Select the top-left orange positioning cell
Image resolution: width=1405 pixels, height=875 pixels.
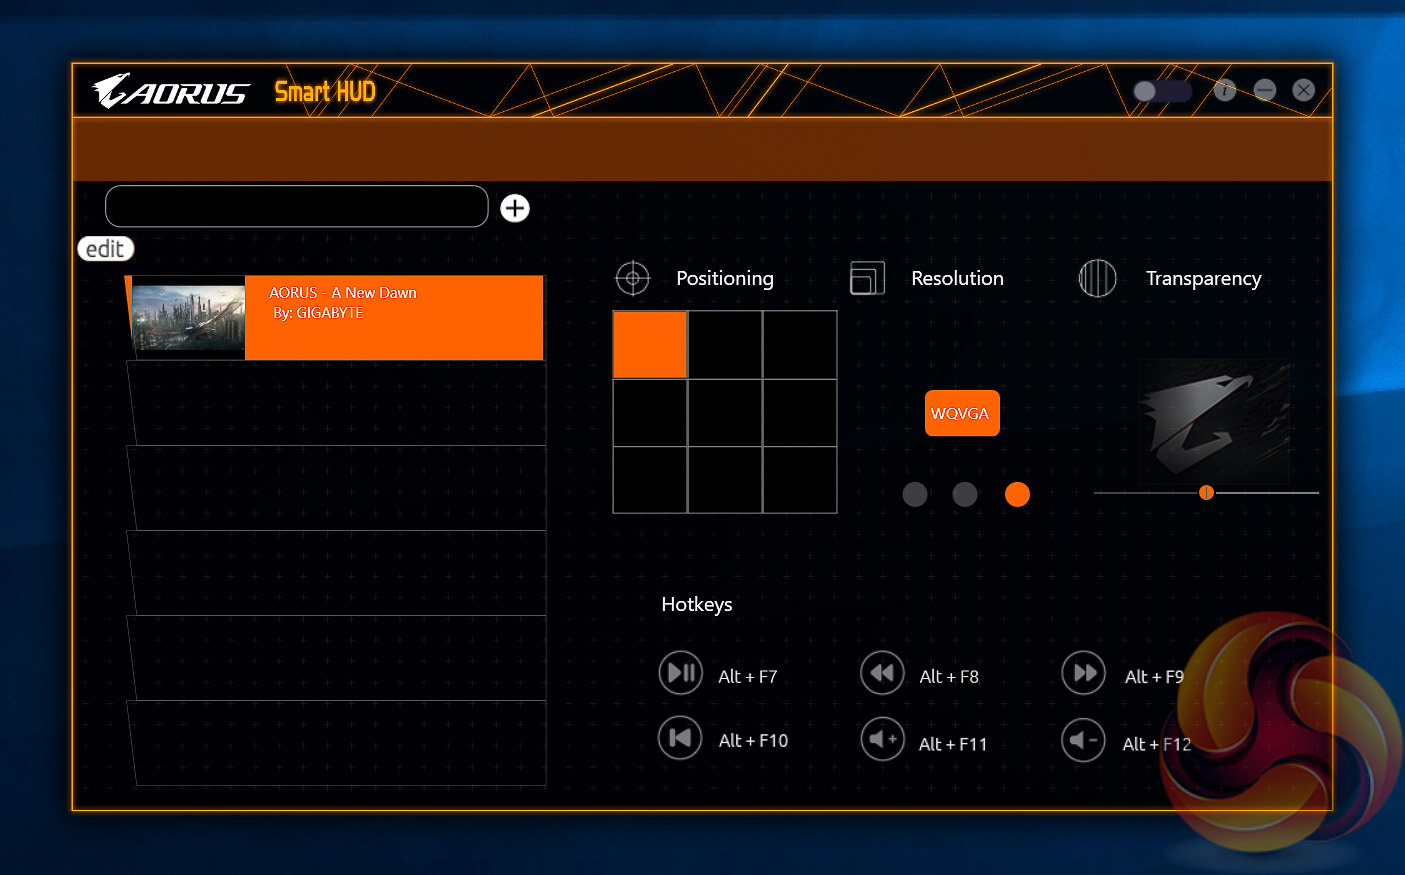pos(650,345)
